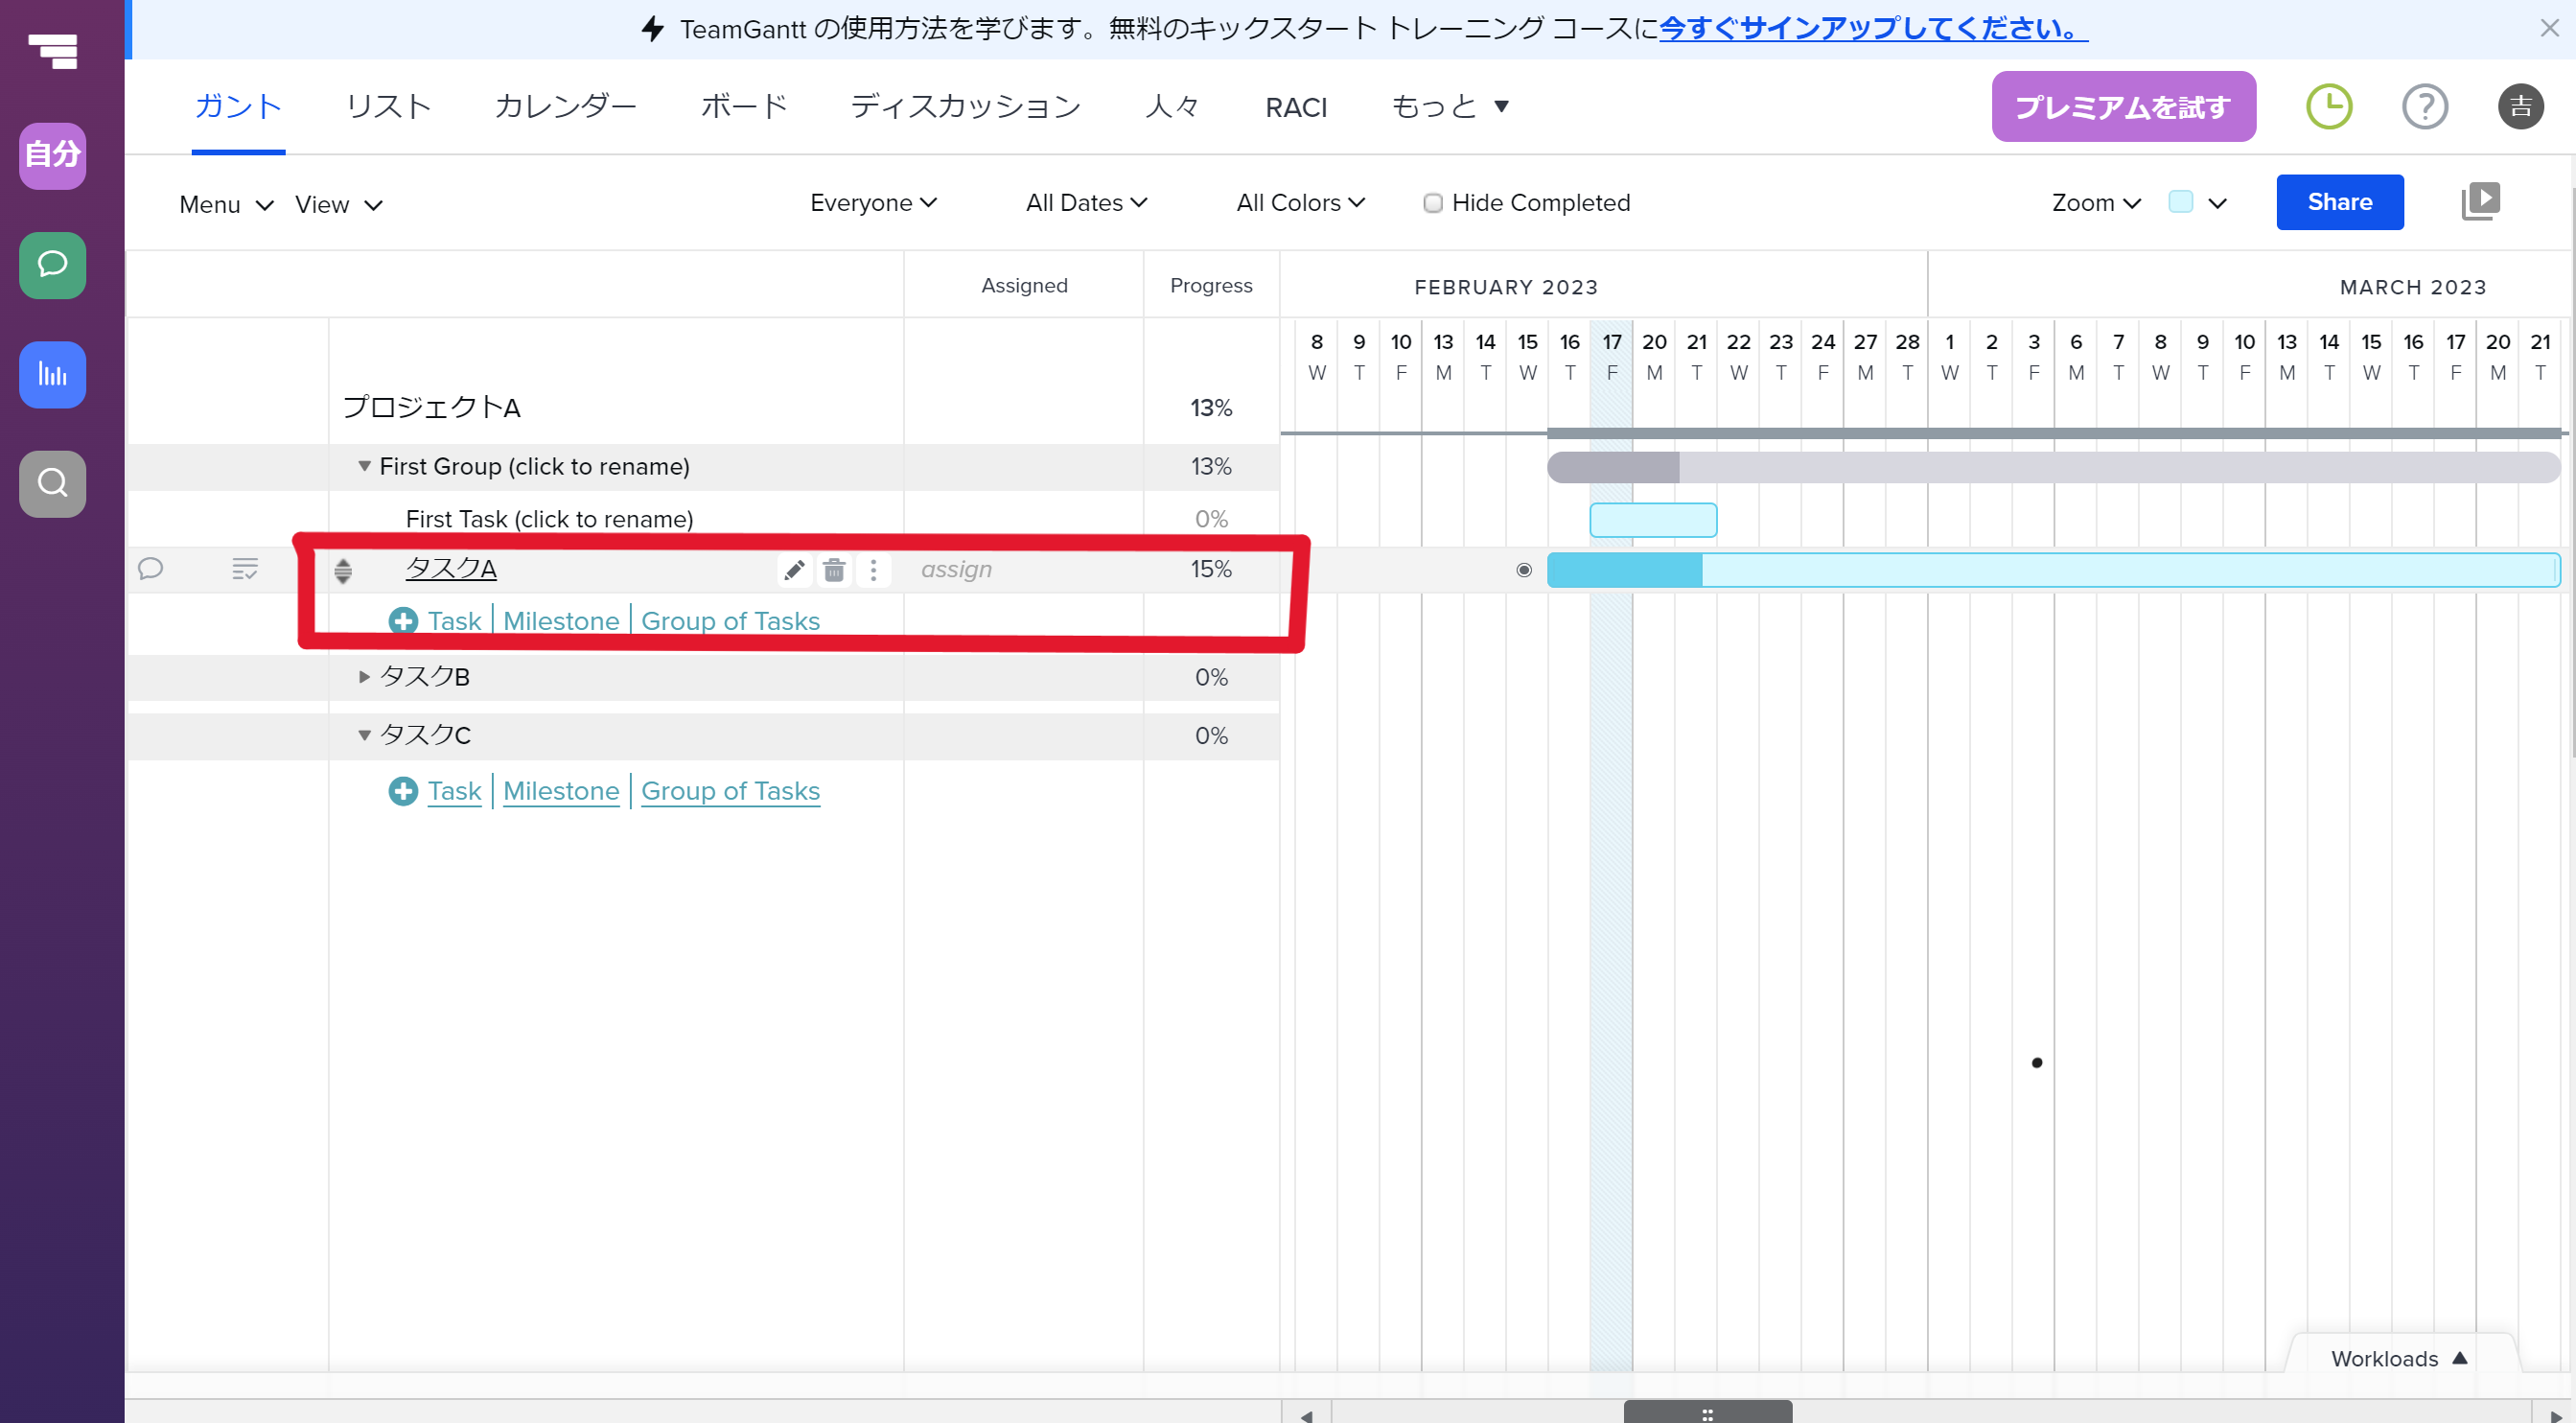Viewport: 2576px width, 1423px height.
Task: Open the checklist notes icon beside タスクA
Action: click(x=245, y=569)
